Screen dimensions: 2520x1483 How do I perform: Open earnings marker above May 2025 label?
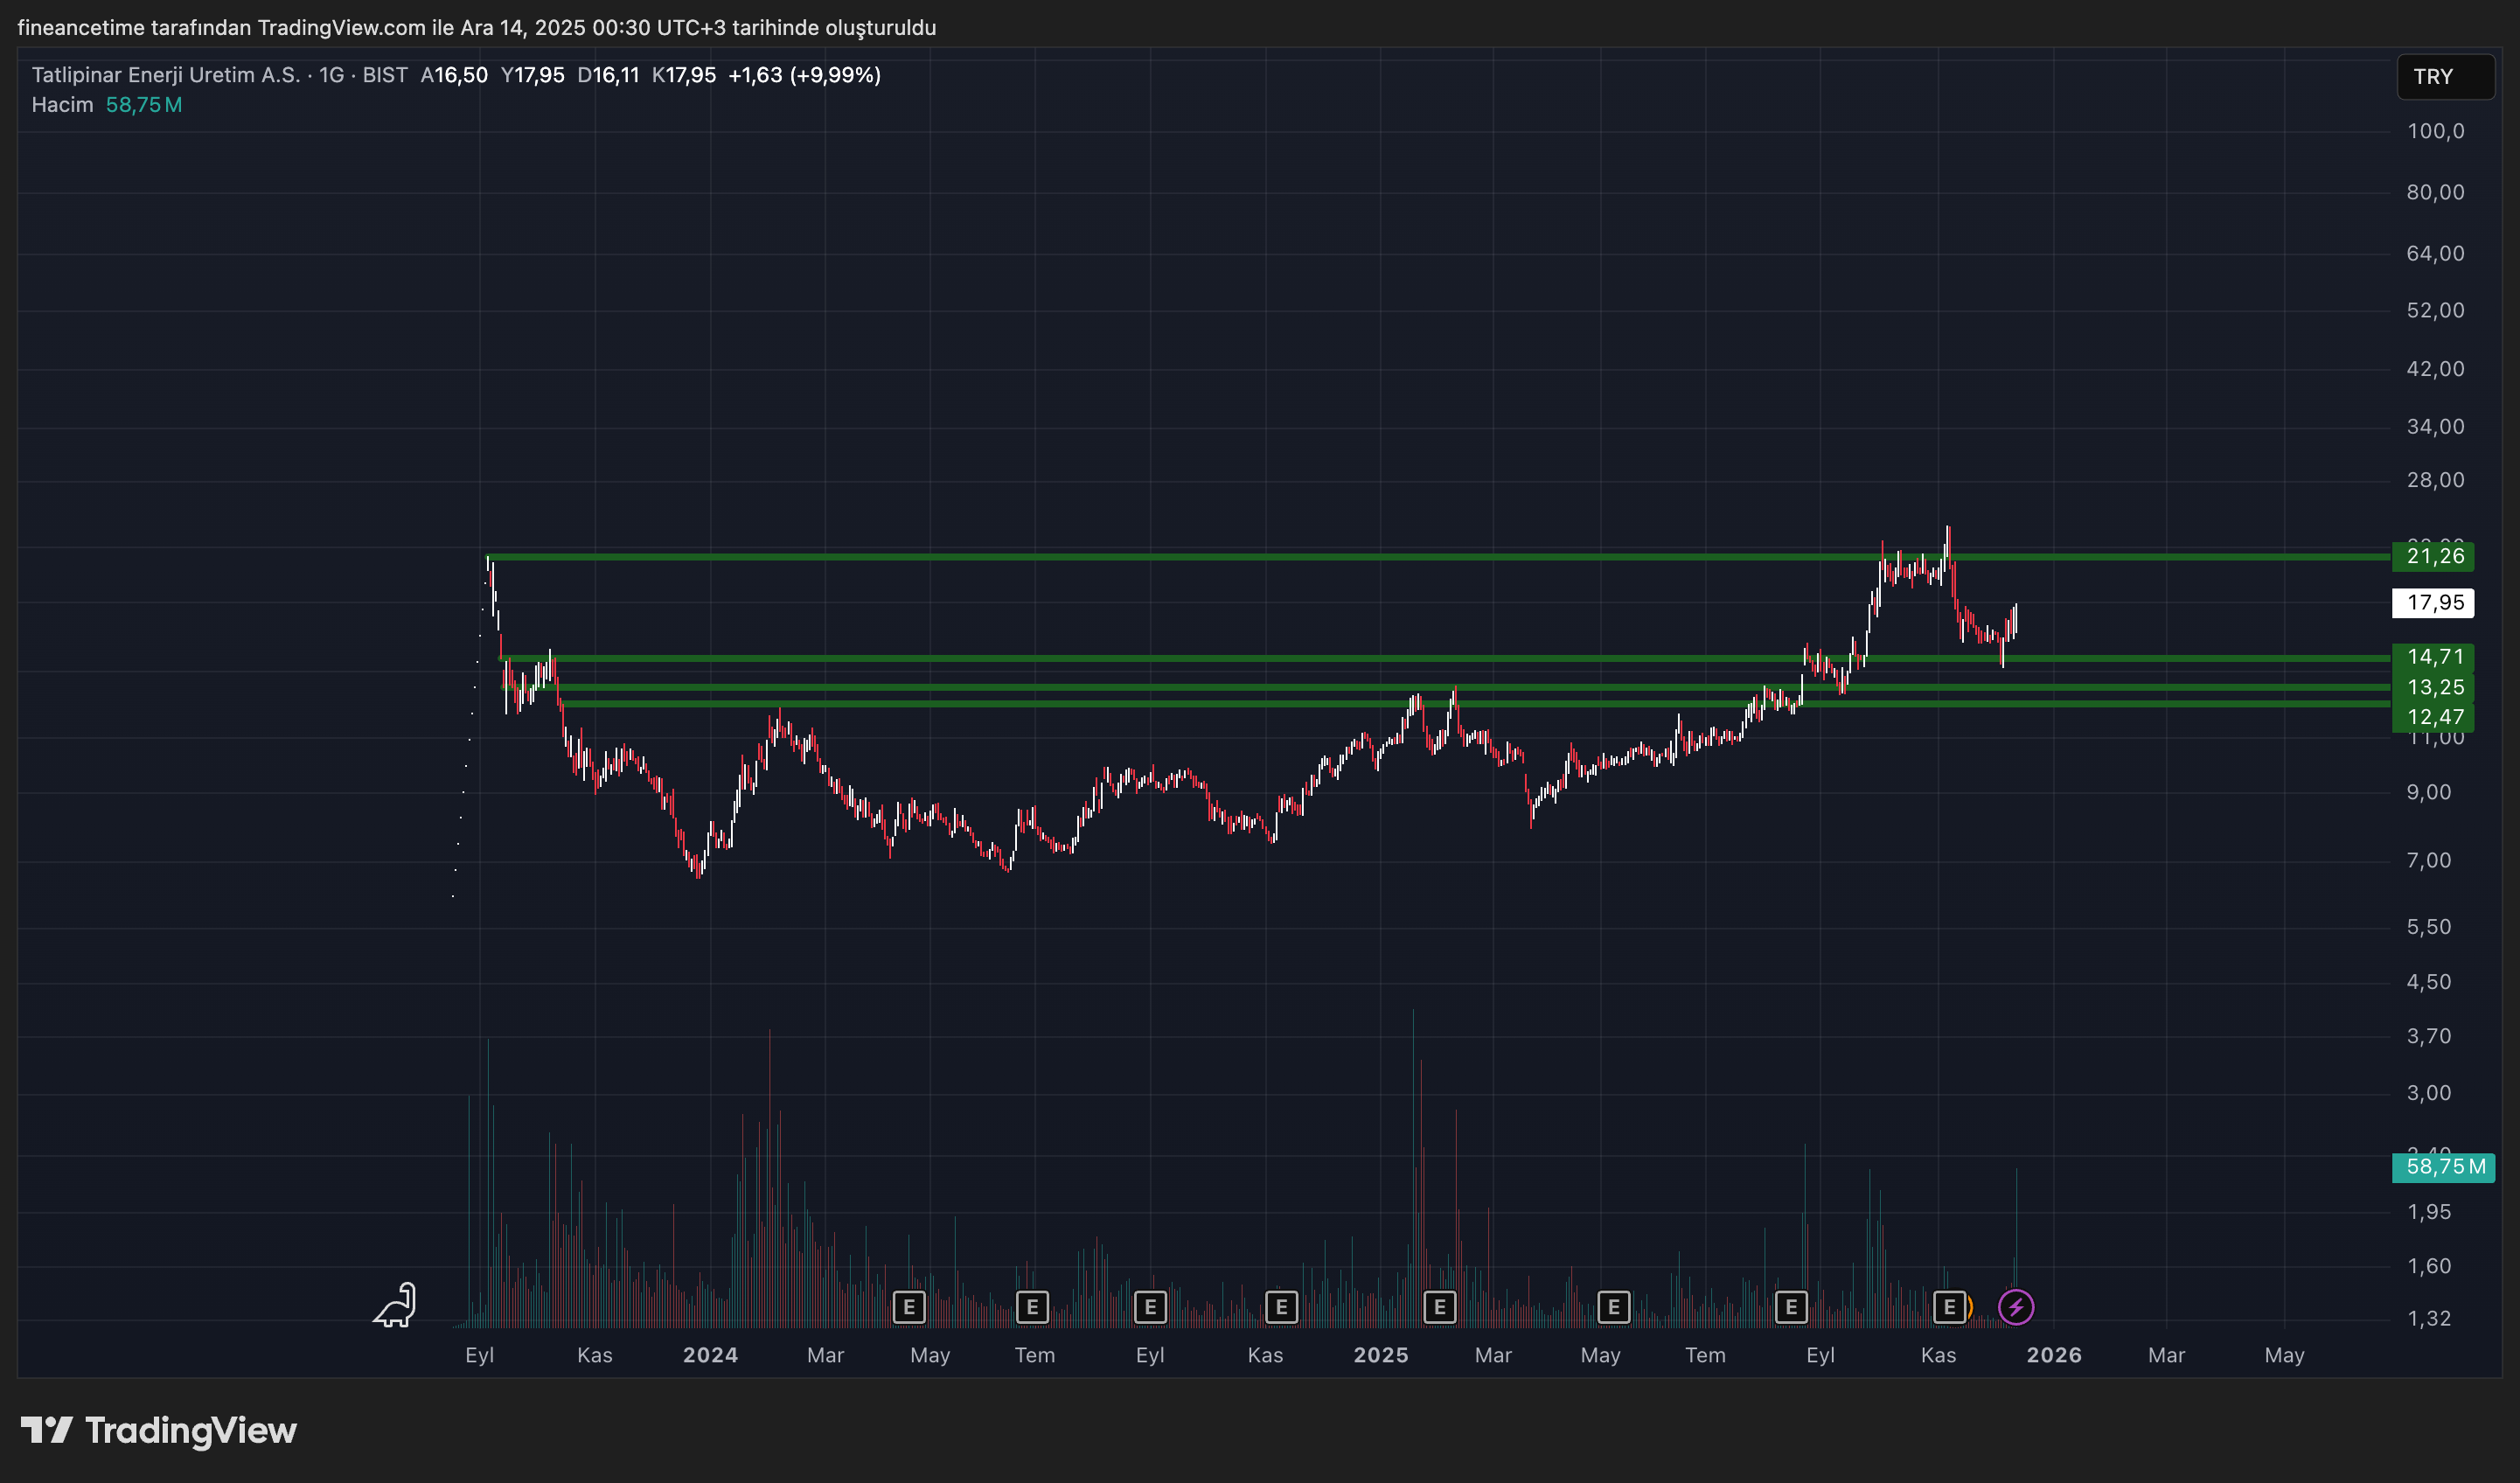point(1613,1306)
